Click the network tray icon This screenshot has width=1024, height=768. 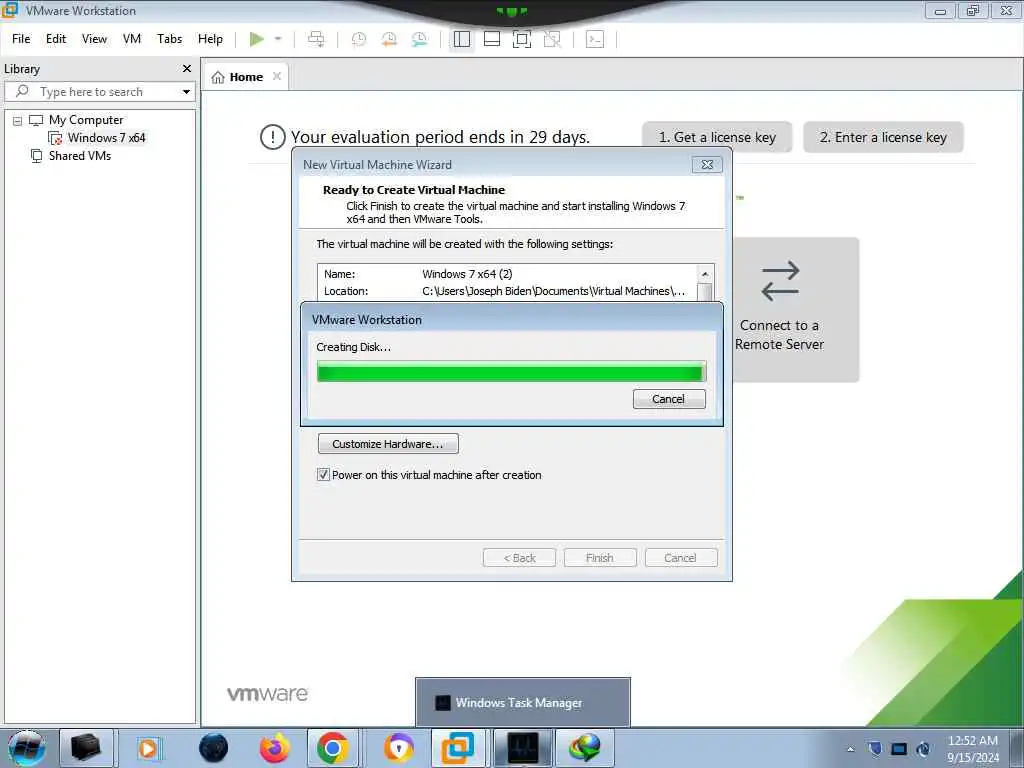tap(899, 749)
